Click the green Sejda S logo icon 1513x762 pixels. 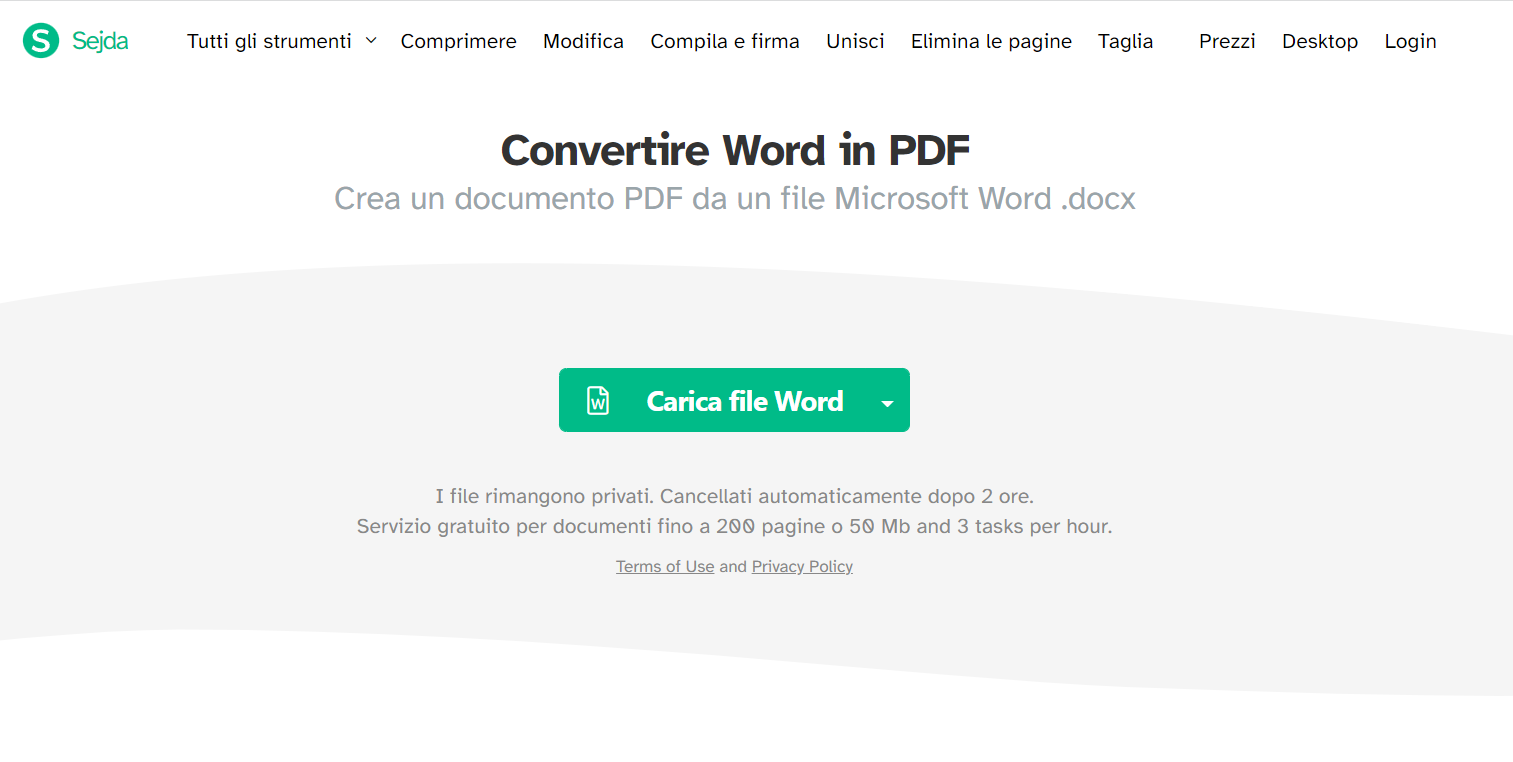point(41,40)
